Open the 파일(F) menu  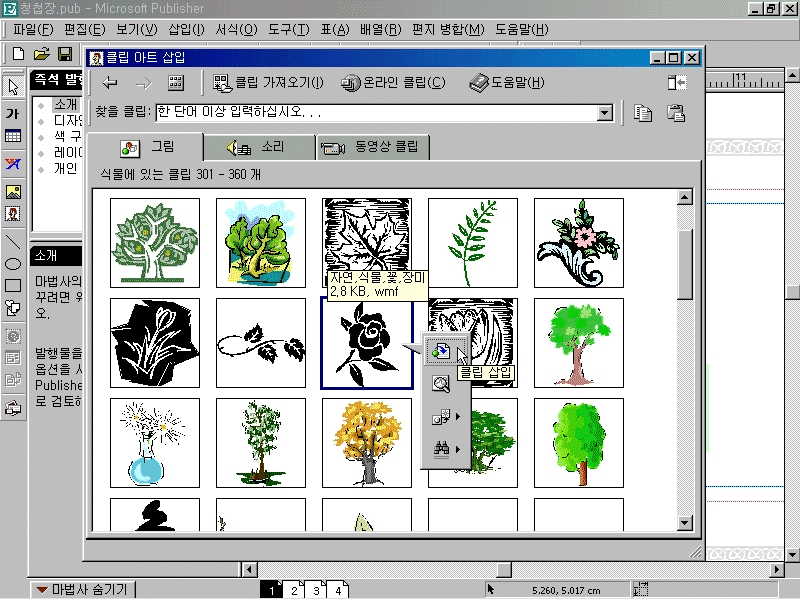[33, 30]
